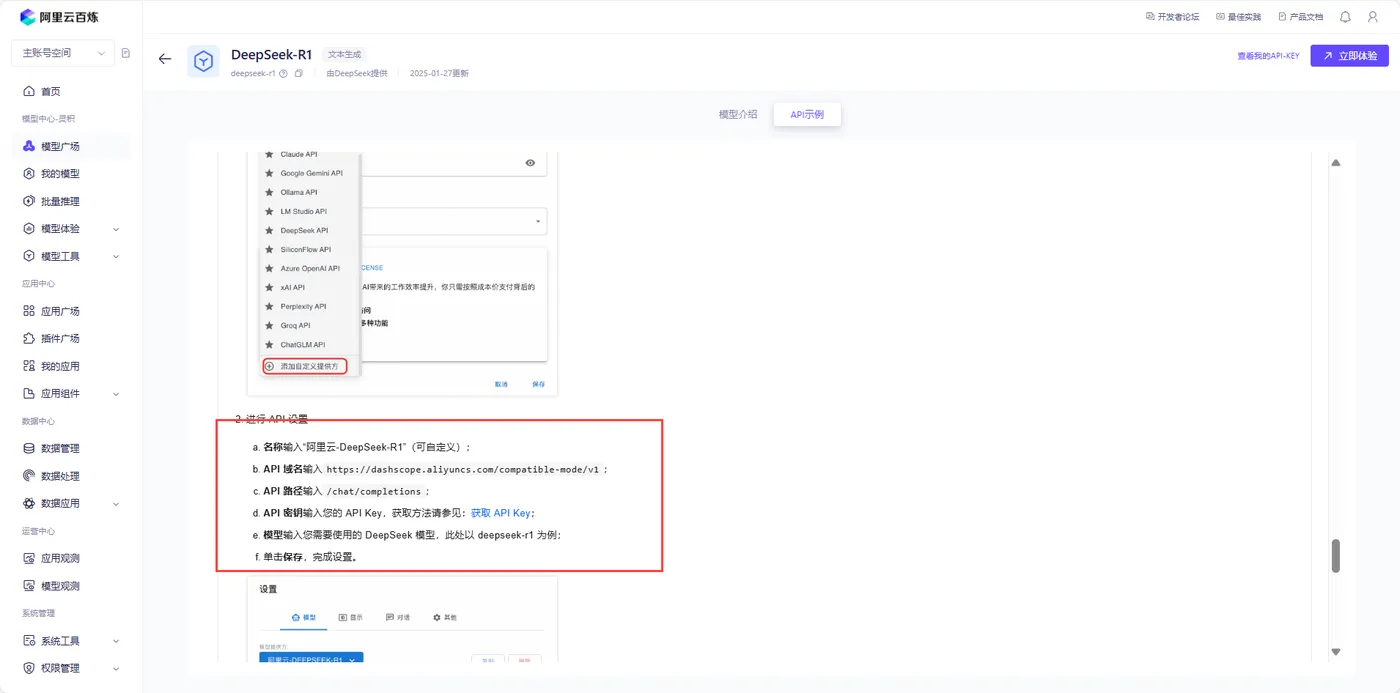The height and width of the screenshot is (693, 1400).
Task: Click the DeepSeek-R1 title text
Action: 272,55
